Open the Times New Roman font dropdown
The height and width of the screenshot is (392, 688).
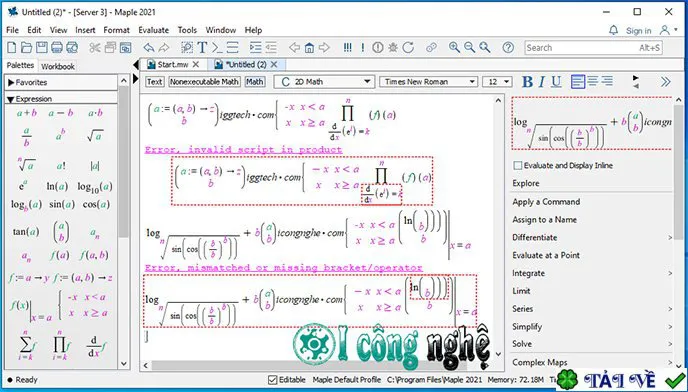tap(428, 82)
